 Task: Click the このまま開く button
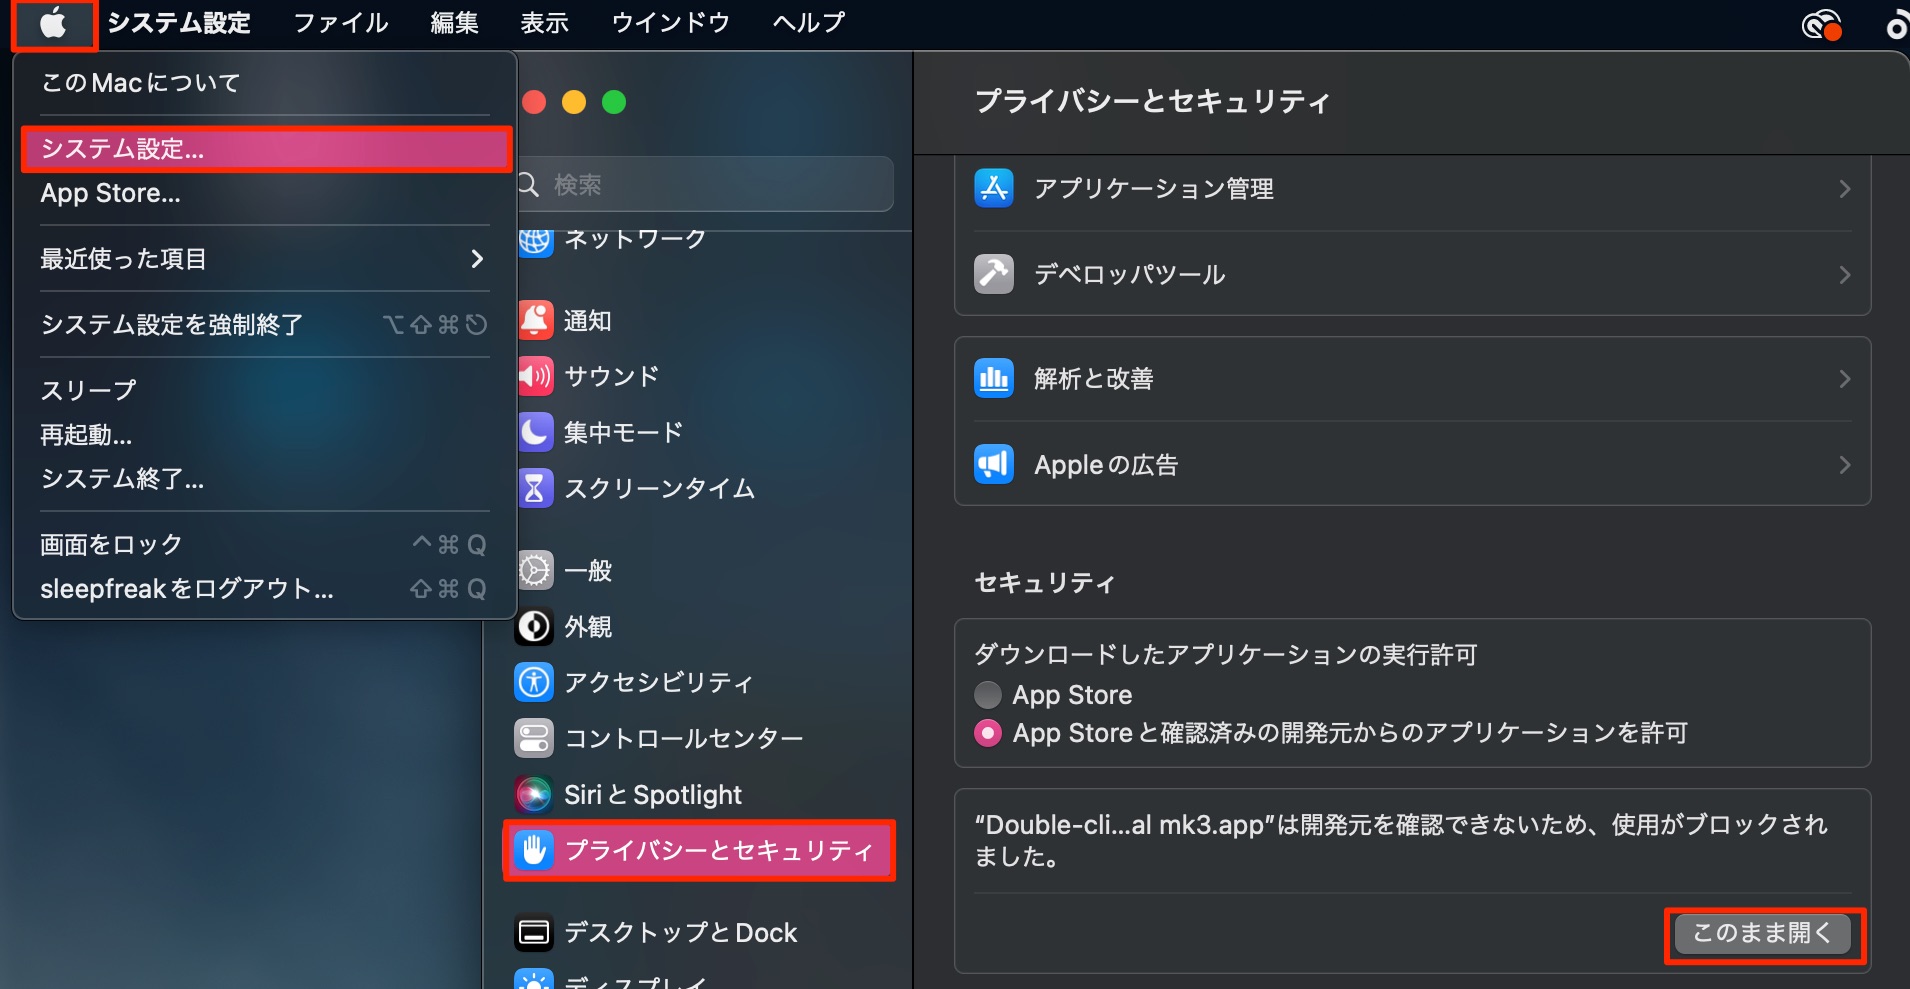pyautogui.click(x=1763, y=933)
